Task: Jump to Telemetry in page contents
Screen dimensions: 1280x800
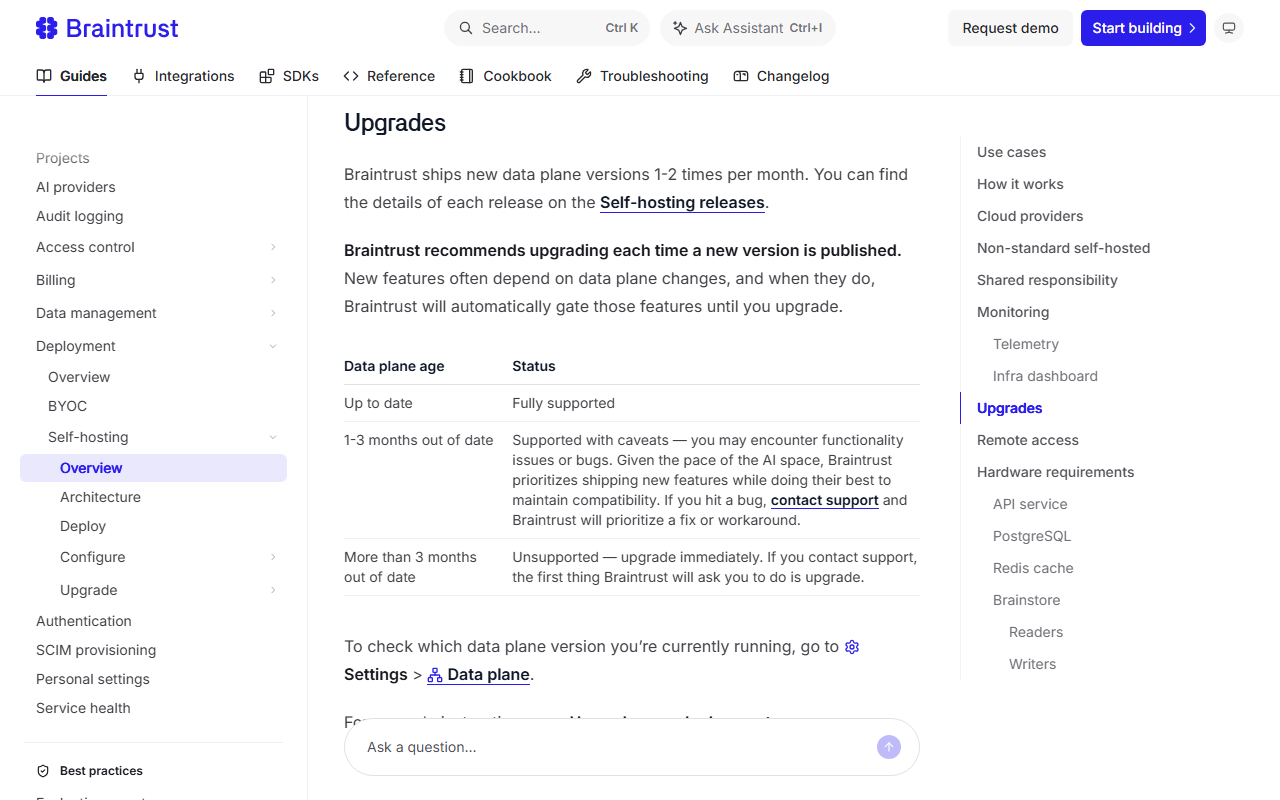Action: (x=1025, y=344)
